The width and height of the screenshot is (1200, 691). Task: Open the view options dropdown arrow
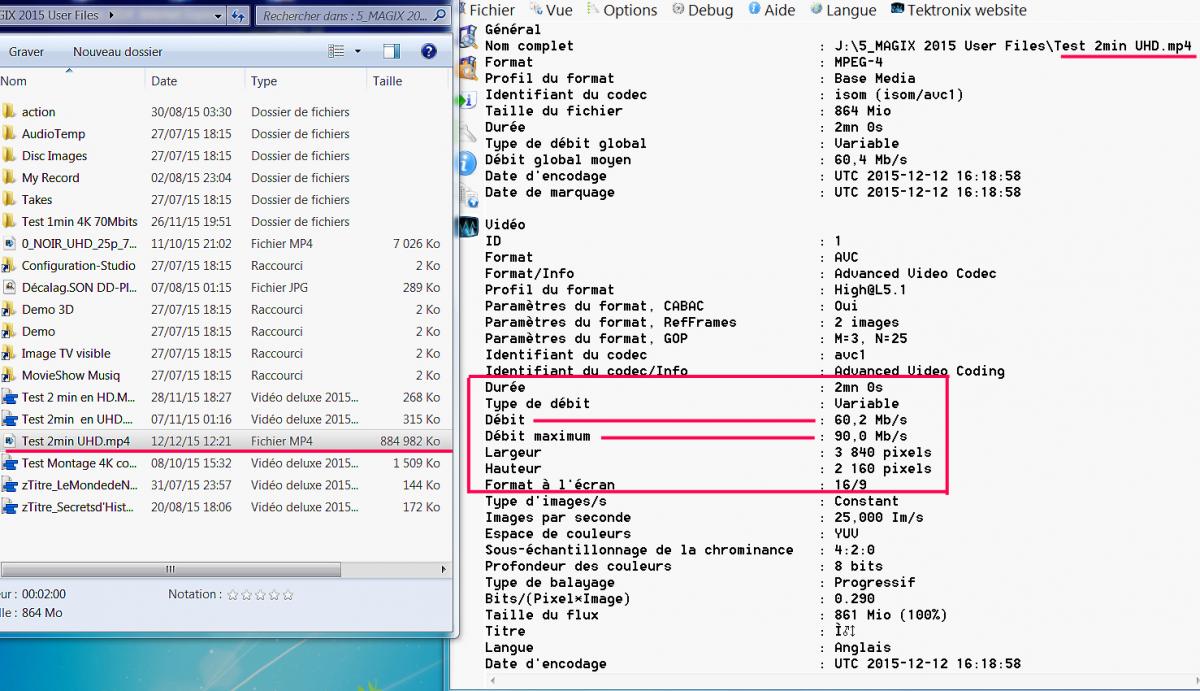(x=358, y=51)
